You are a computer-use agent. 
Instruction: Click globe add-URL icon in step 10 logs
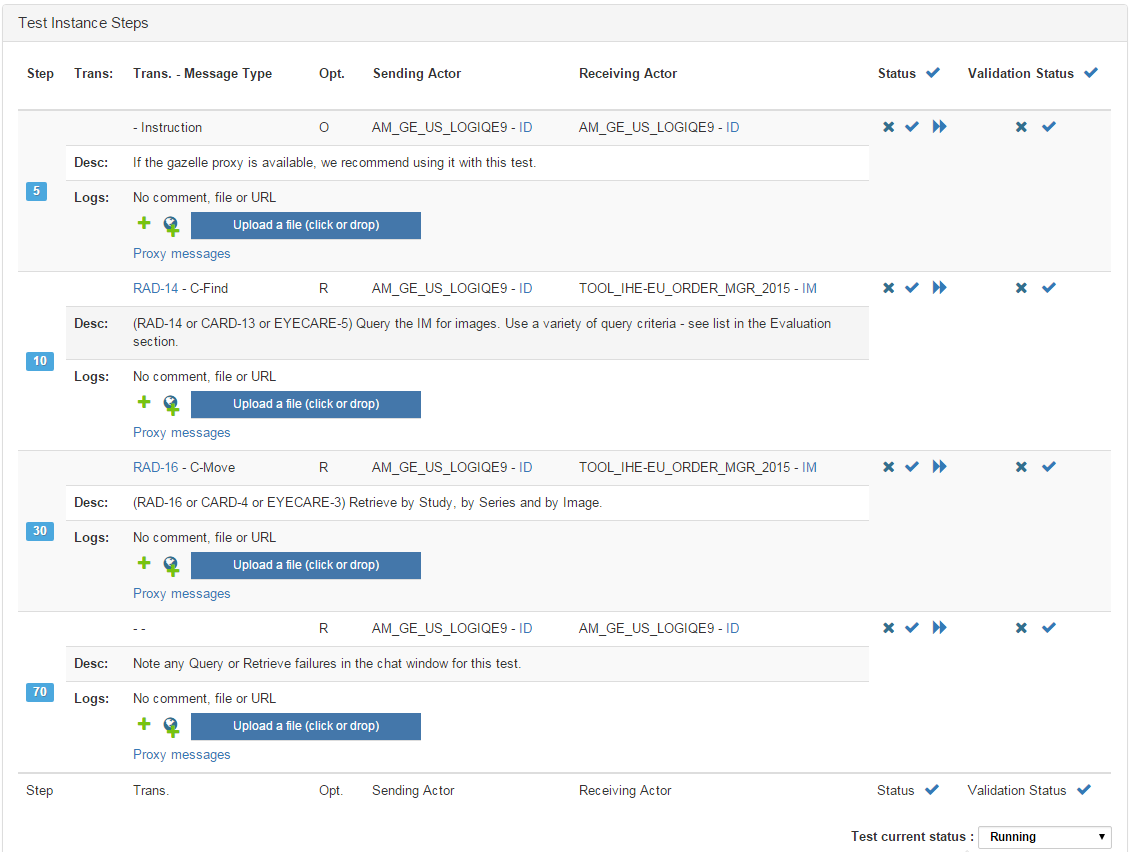coord(171,404)
